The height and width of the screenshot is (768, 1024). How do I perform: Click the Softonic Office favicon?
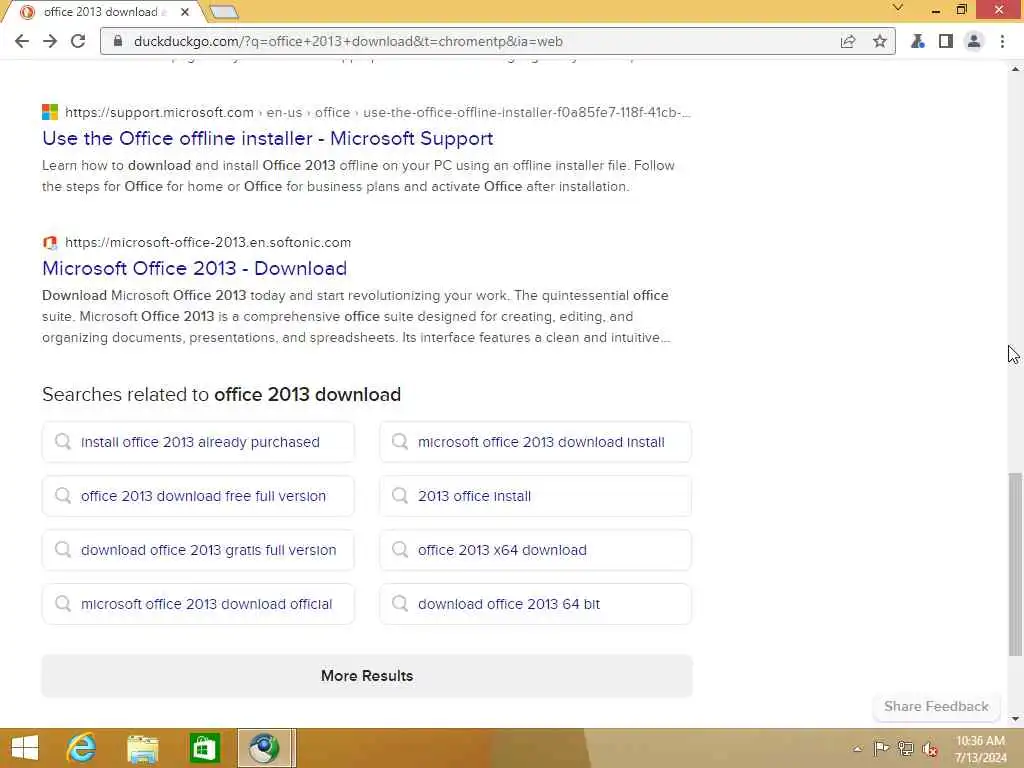click(50, 242)
